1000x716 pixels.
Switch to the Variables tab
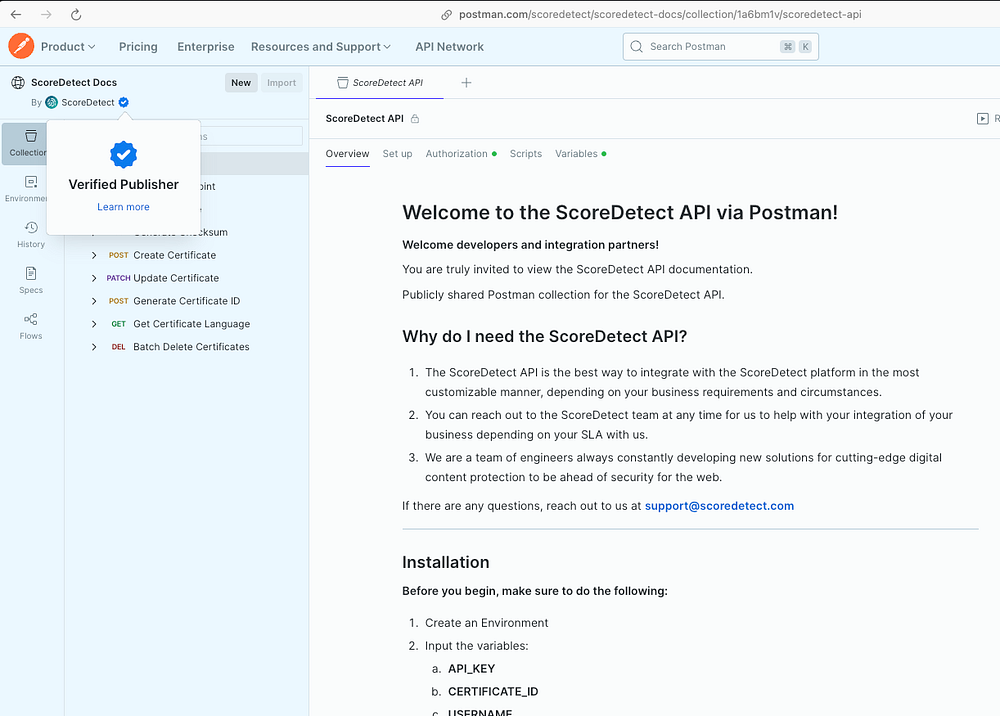[580, 154]
